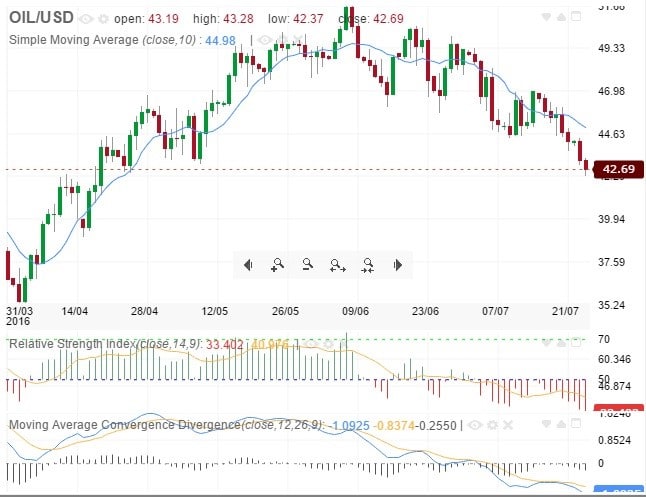Viewport: 646px width, 497px height.
Task: Remove the MACD indicator with X icon
Action: 509,425
